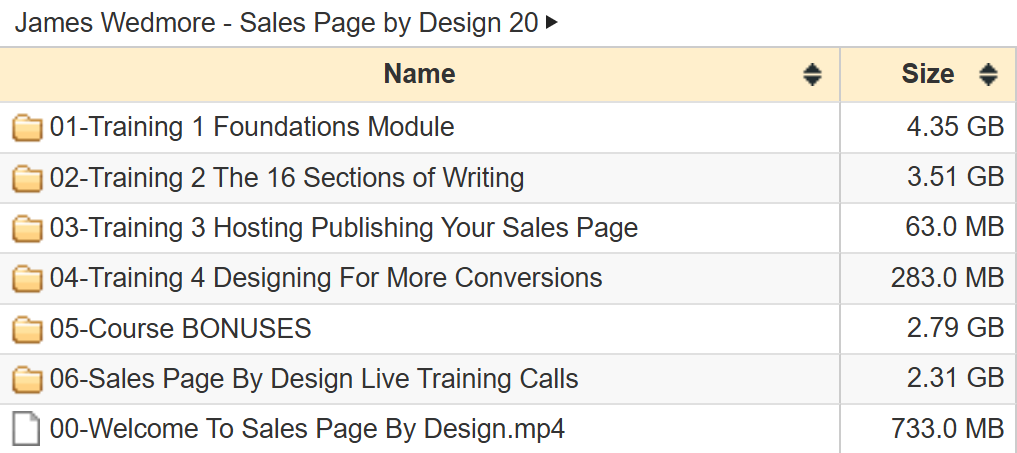Click the Size column header

point(928,75)
